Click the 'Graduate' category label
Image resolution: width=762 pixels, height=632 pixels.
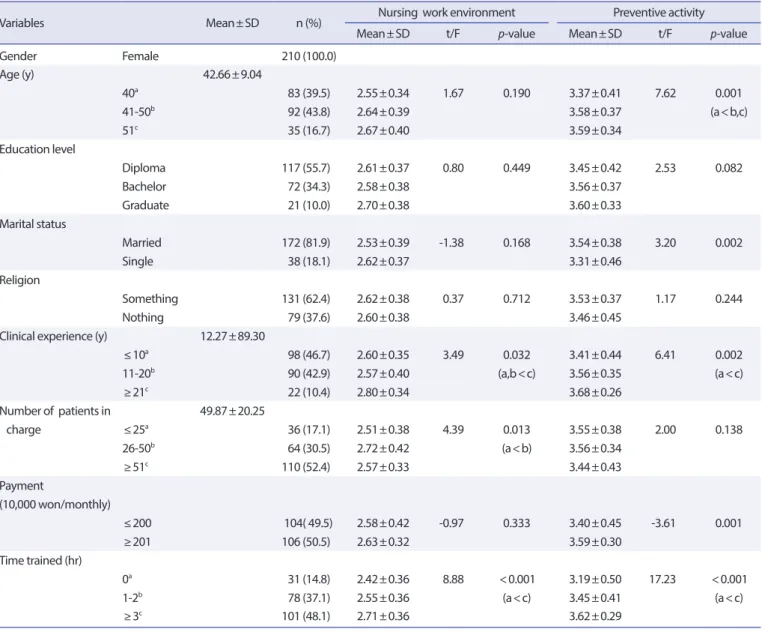click(145, 205)
